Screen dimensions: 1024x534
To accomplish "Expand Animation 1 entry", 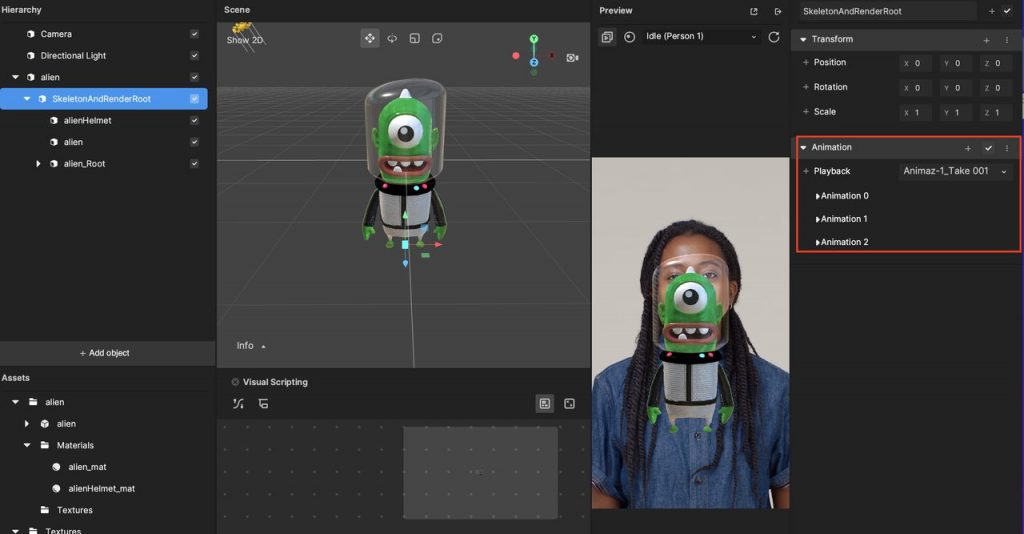I will click(817, 219).
